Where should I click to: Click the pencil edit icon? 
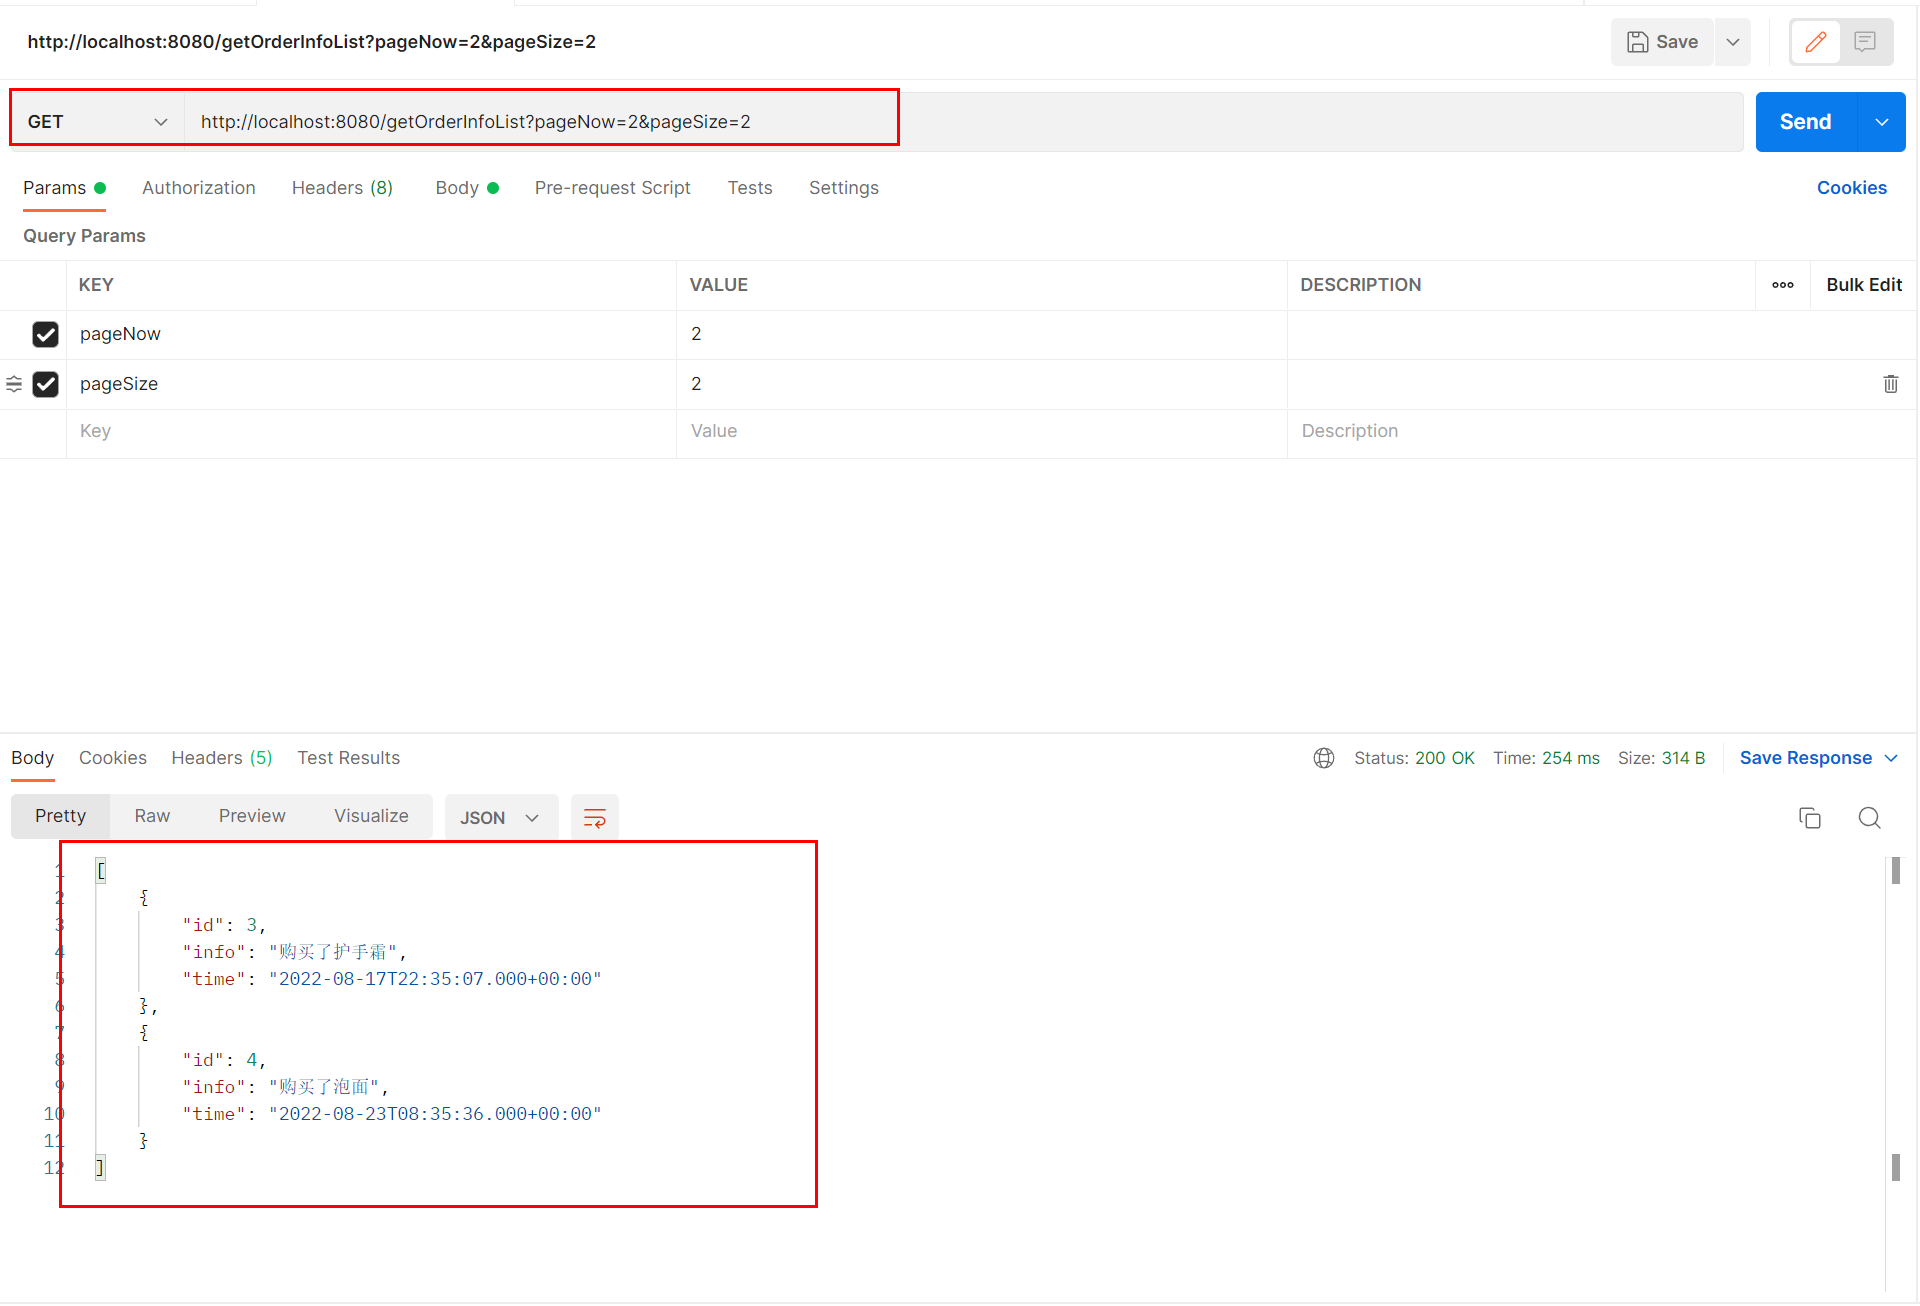(x=1815, y=42)
